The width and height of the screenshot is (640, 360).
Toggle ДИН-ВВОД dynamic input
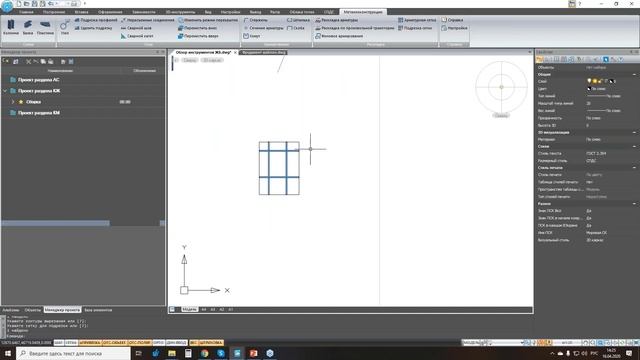coord(177,343)
